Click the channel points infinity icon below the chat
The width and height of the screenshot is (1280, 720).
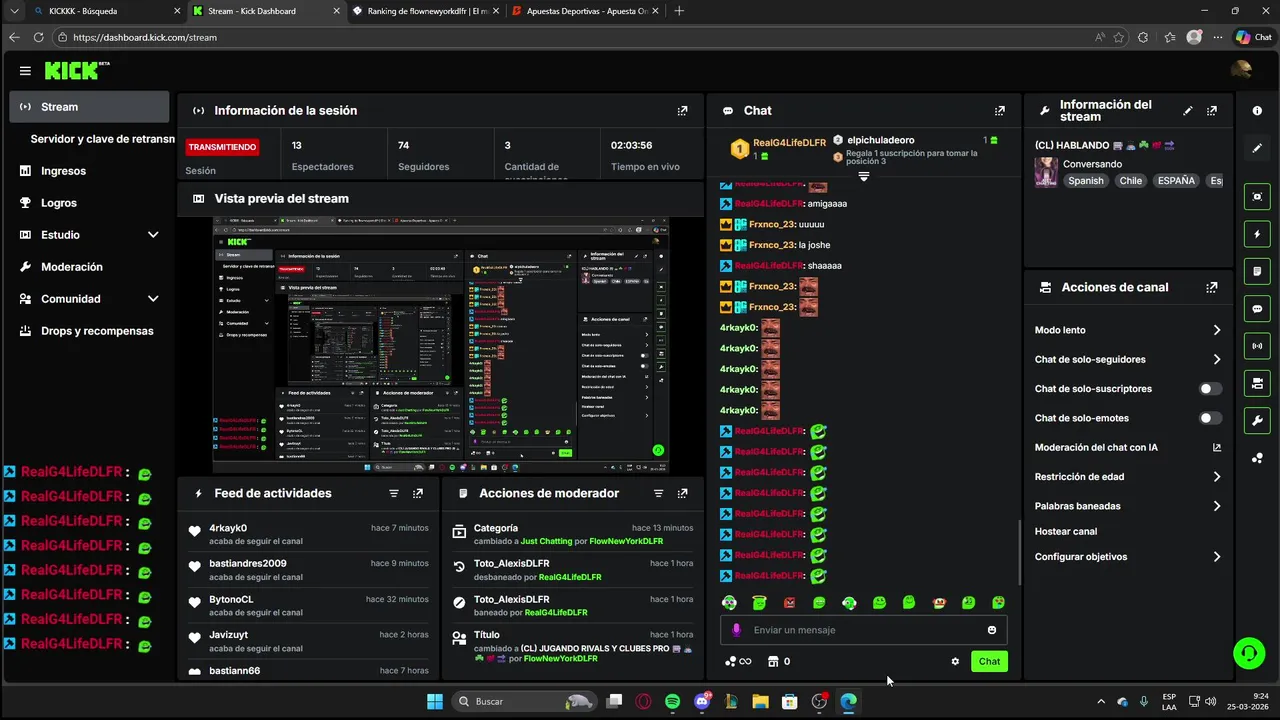coord(738,661)
